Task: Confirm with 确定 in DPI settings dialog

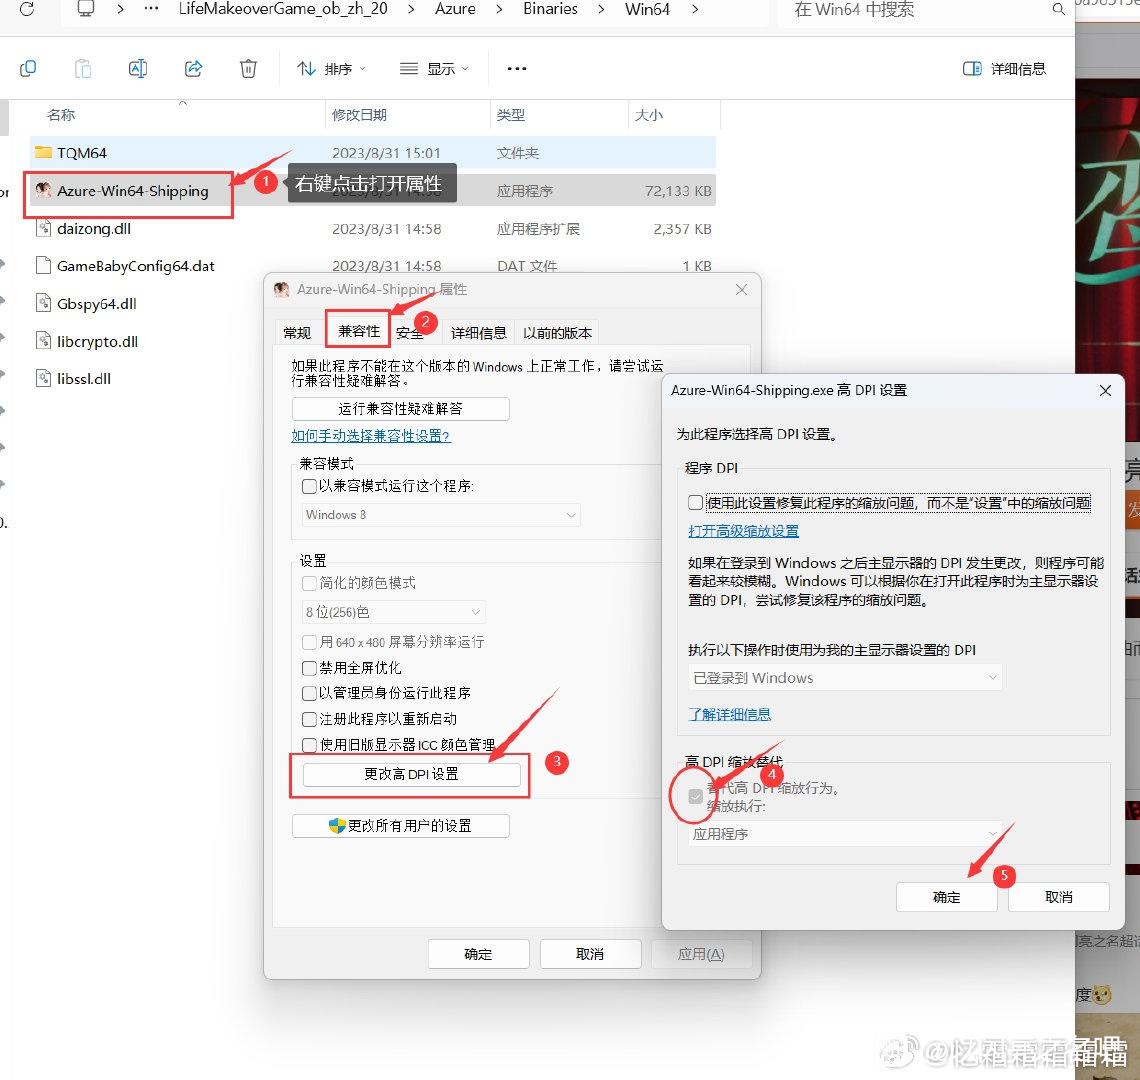Action: [947, 897]
